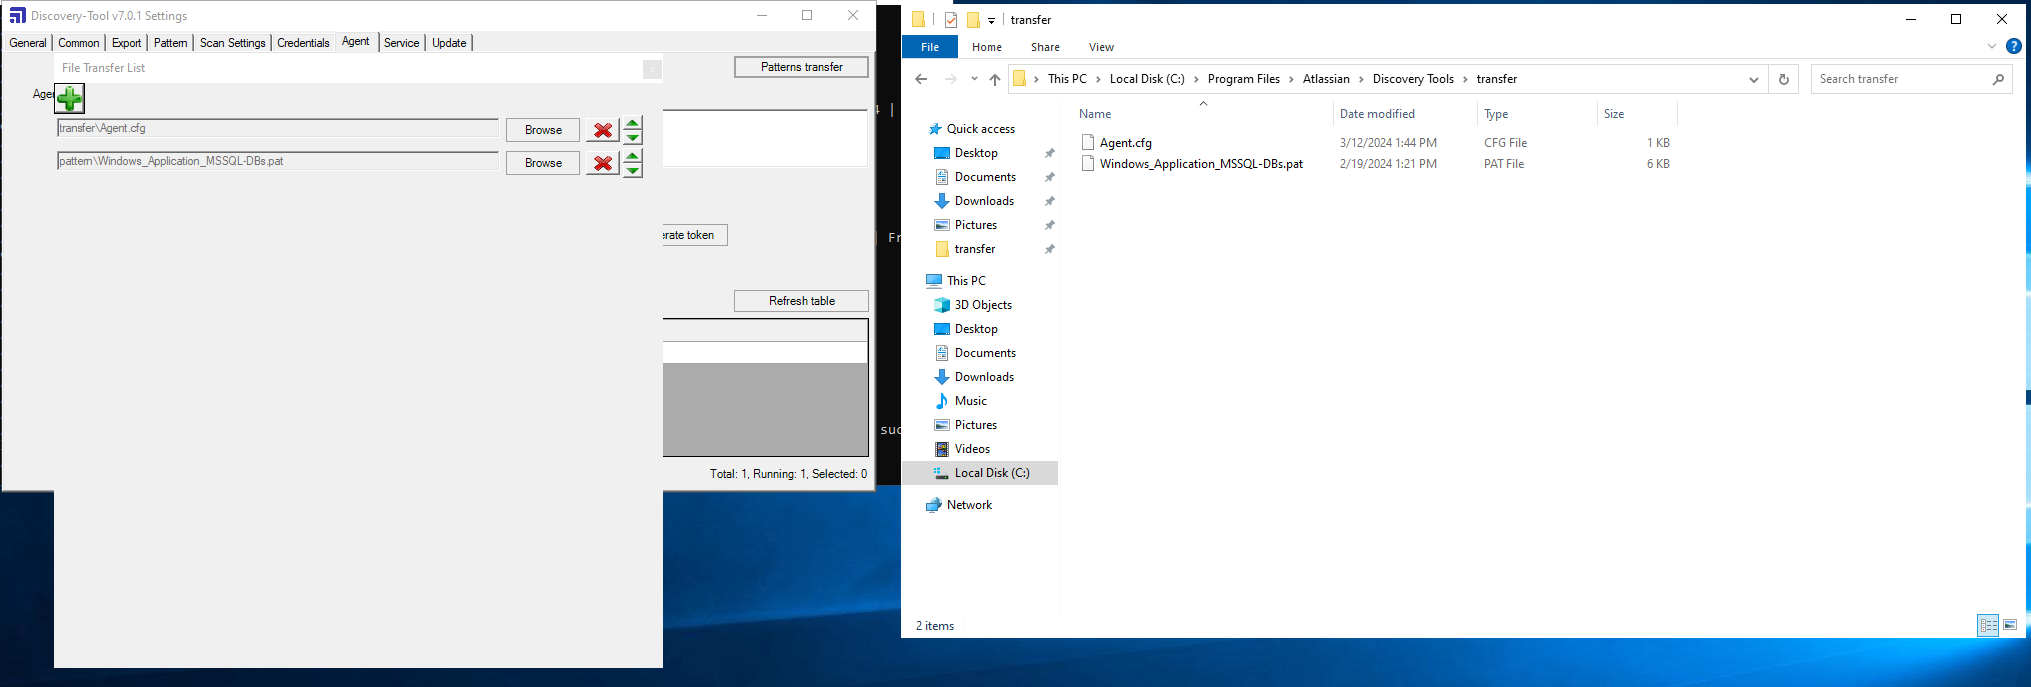Open the recent locations dropdown in Explorer

click(974, 79)
